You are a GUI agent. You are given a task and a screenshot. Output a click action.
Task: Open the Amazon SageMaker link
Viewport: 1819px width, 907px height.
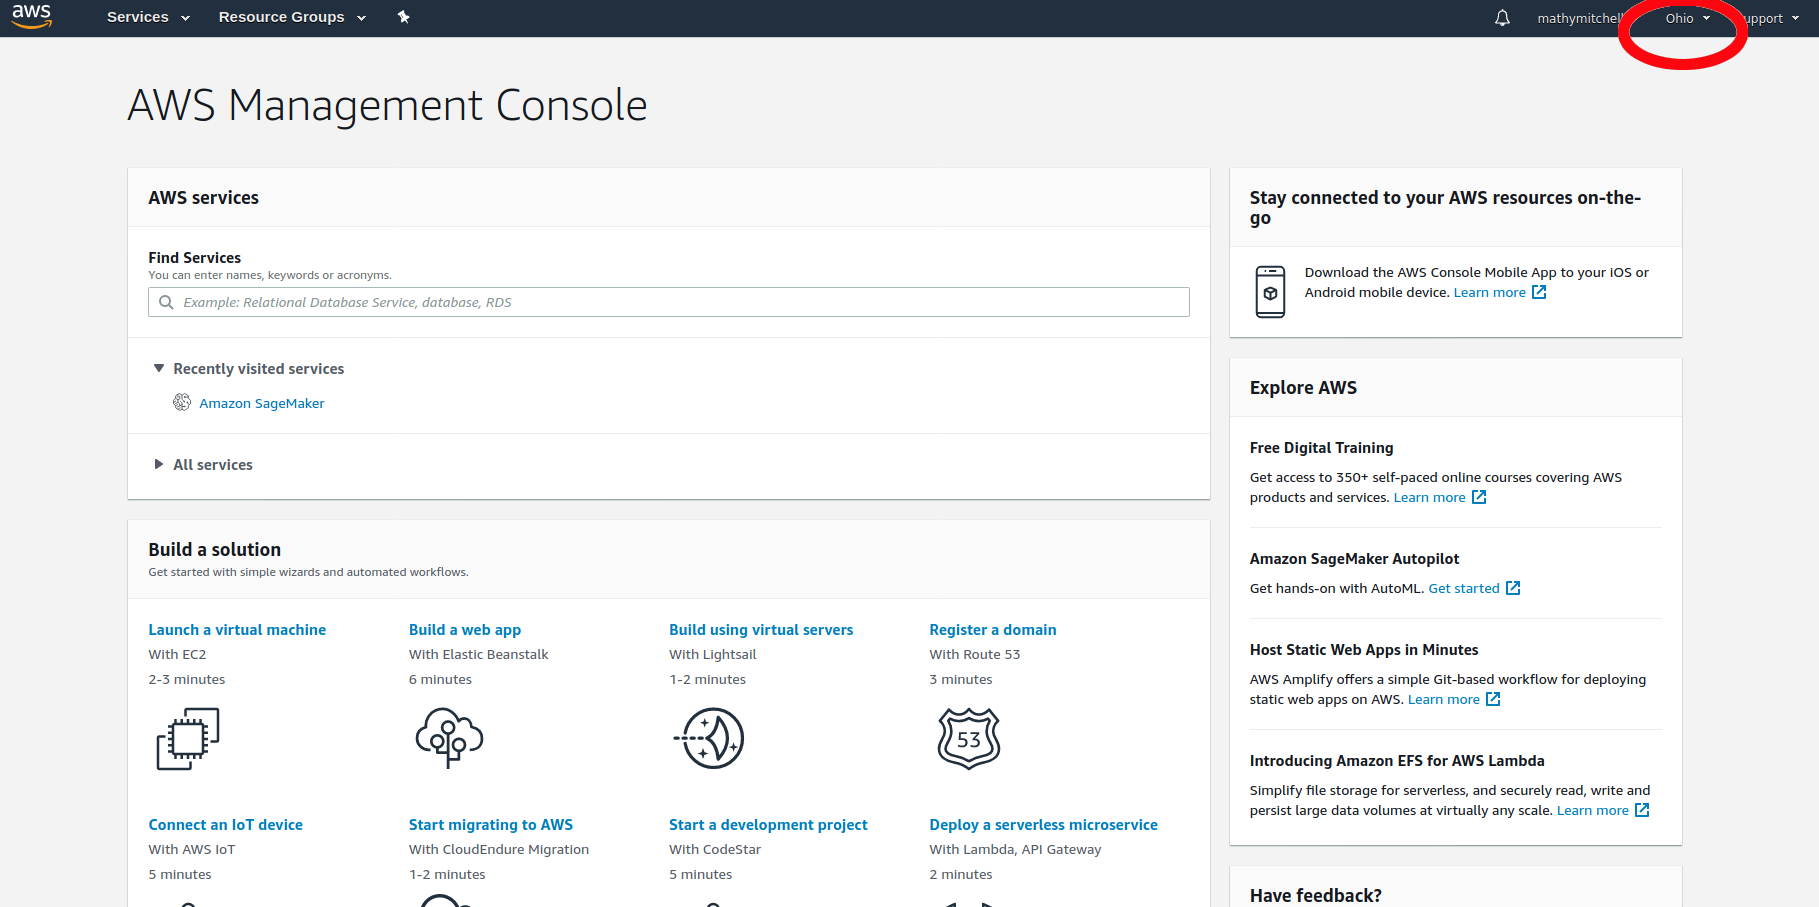point(261,403)
